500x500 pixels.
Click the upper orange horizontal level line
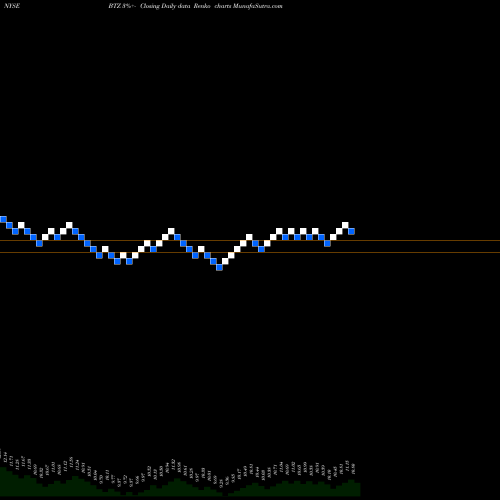click(250, 240)
